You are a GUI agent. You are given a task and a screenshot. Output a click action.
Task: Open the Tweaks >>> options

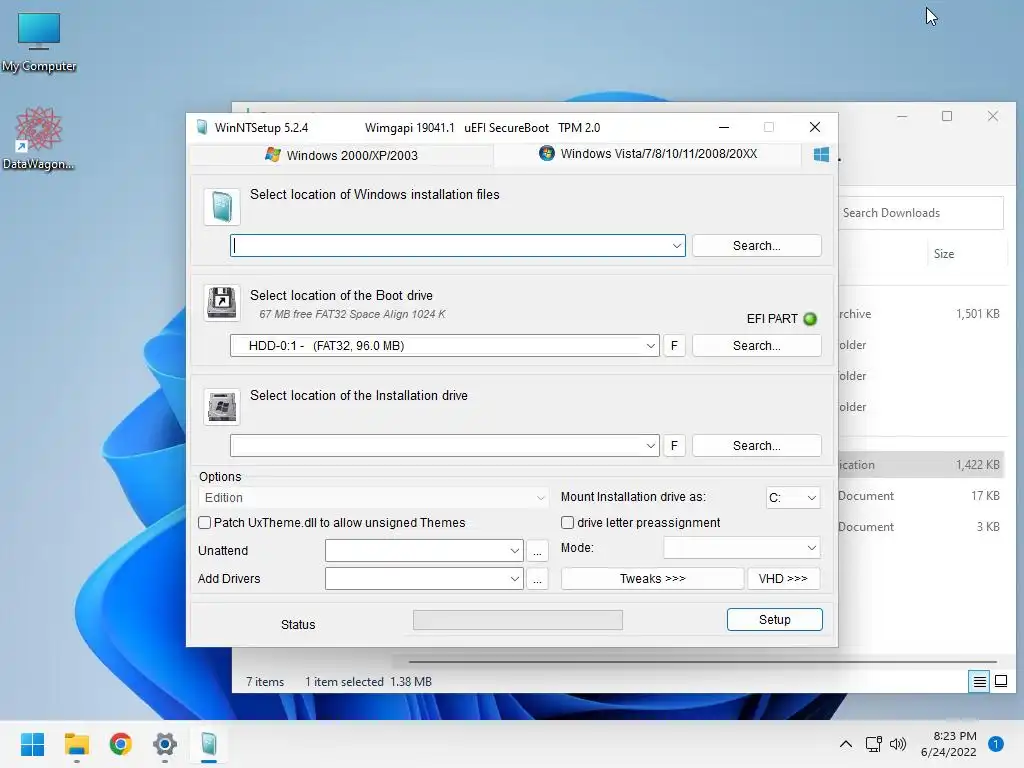tap(652, 579)
